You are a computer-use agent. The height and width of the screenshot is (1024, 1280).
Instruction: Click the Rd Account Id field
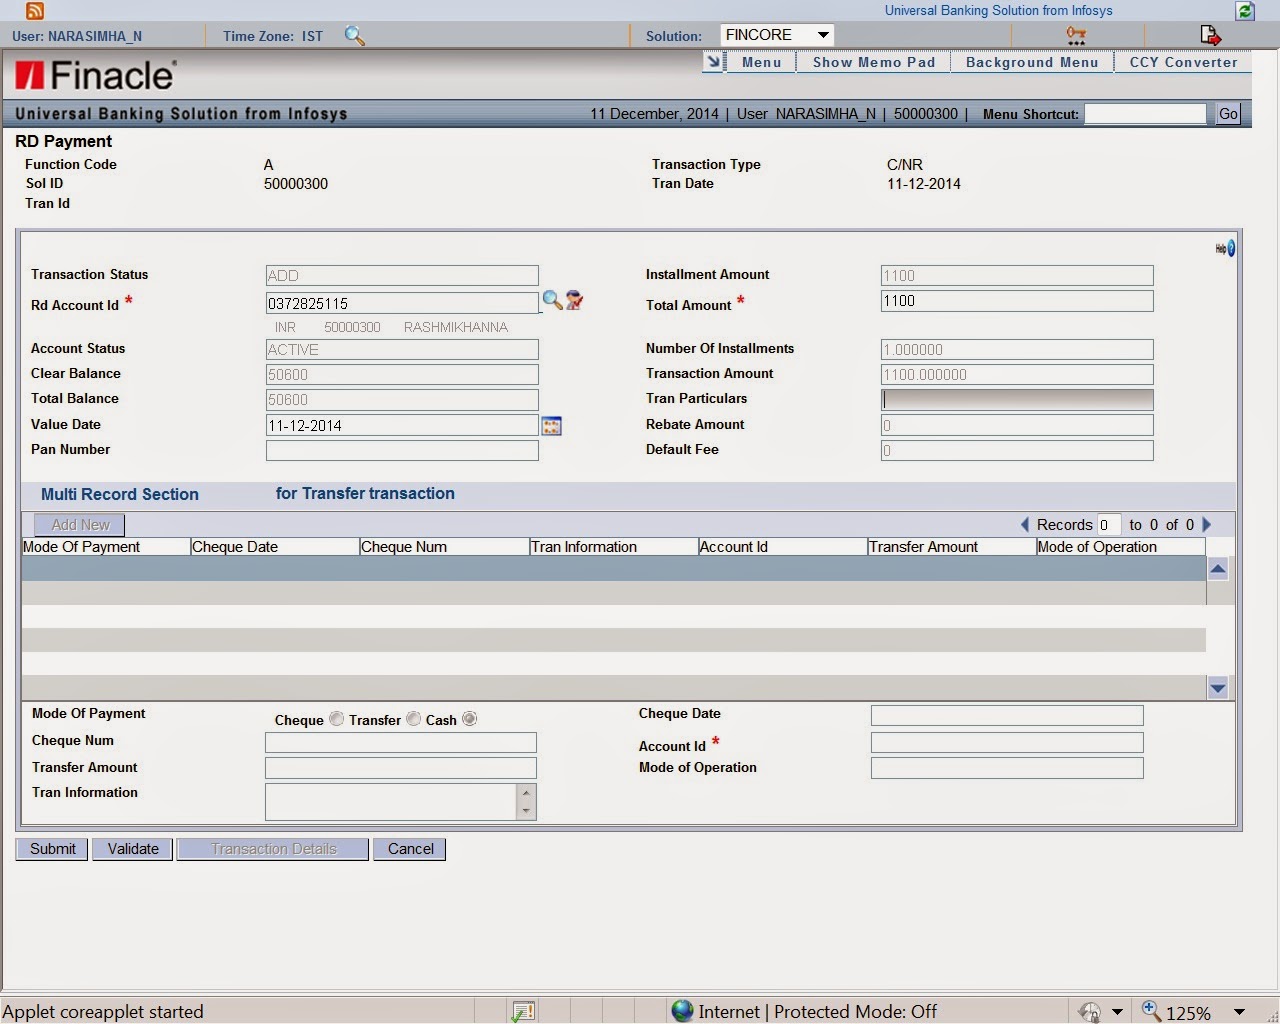tap(402, 302)
